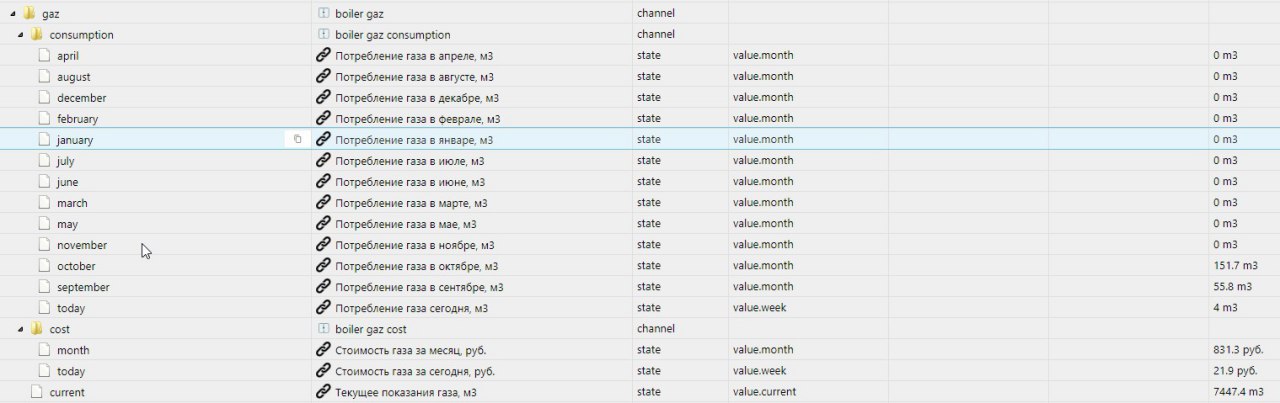1280x403 pixels.
Task: Select the may tree item
Action: point(68,224)
